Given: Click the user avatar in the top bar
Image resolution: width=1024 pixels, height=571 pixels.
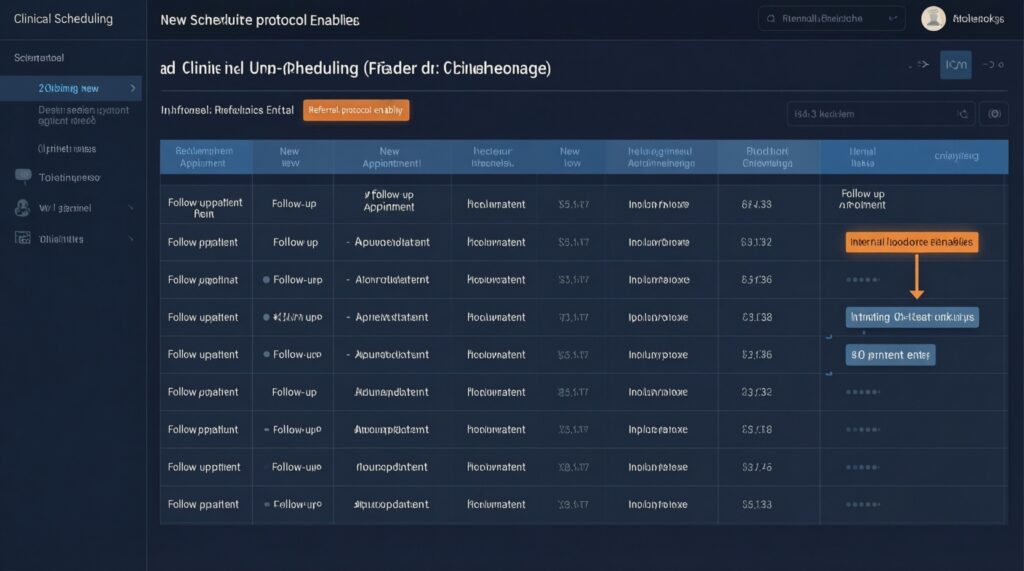Looking at the screenshot, I should pyautogui.click(x=933, y=18).
